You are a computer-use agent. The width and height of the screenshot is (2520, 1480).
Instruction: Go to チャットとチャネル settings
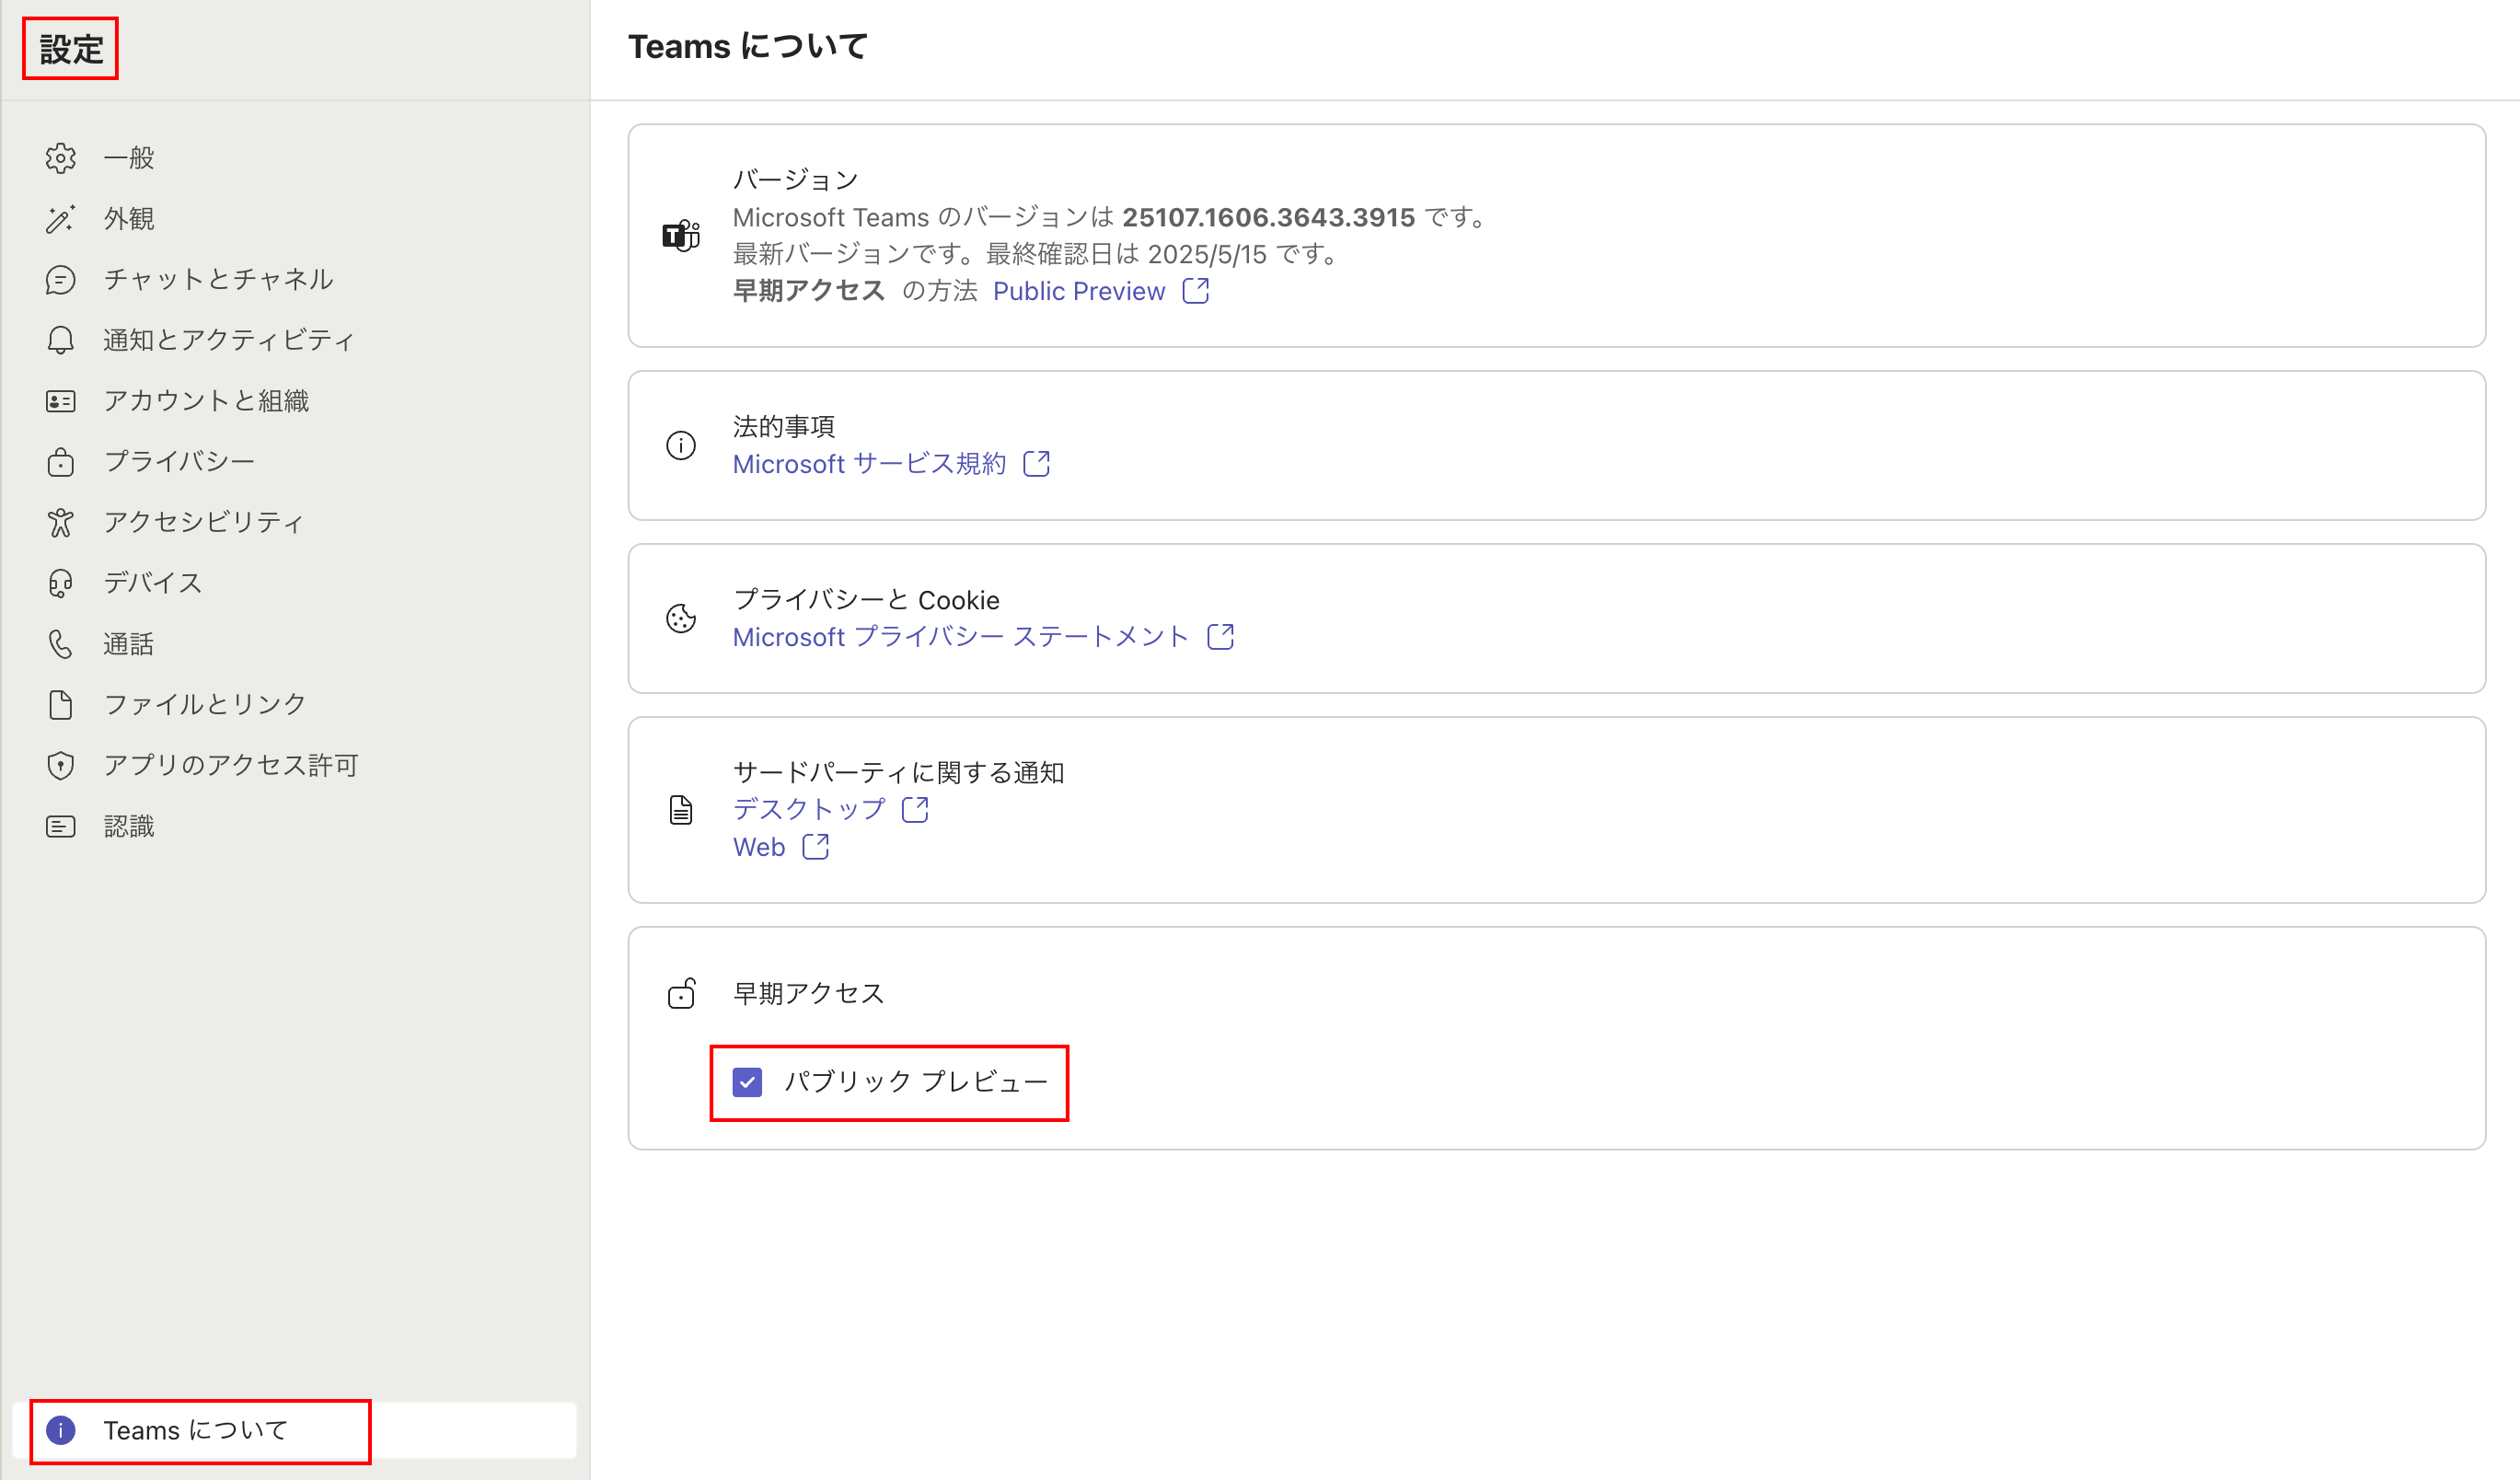pos(295,280)
